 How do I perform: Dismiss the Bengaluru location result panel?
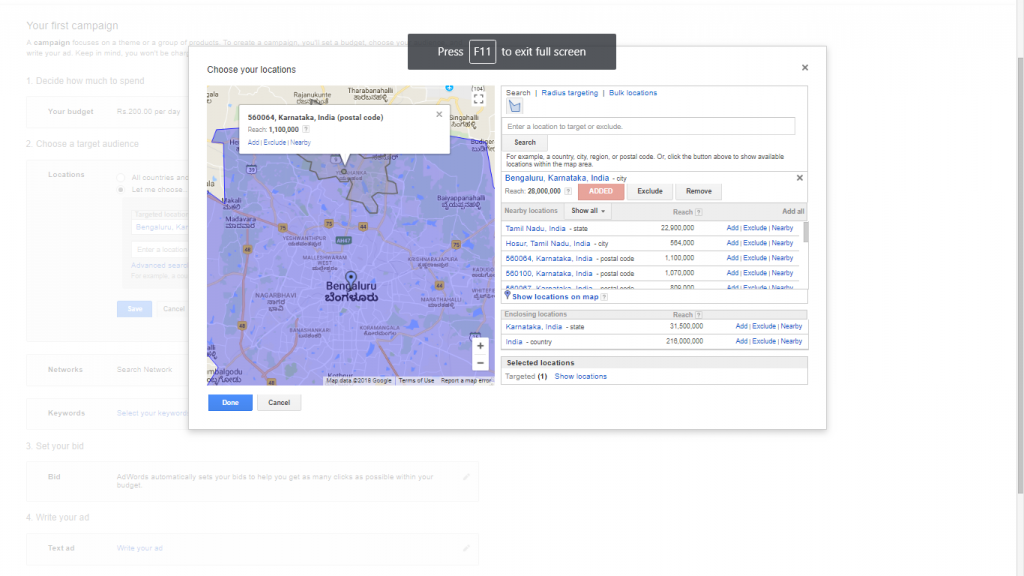point(799,178)
